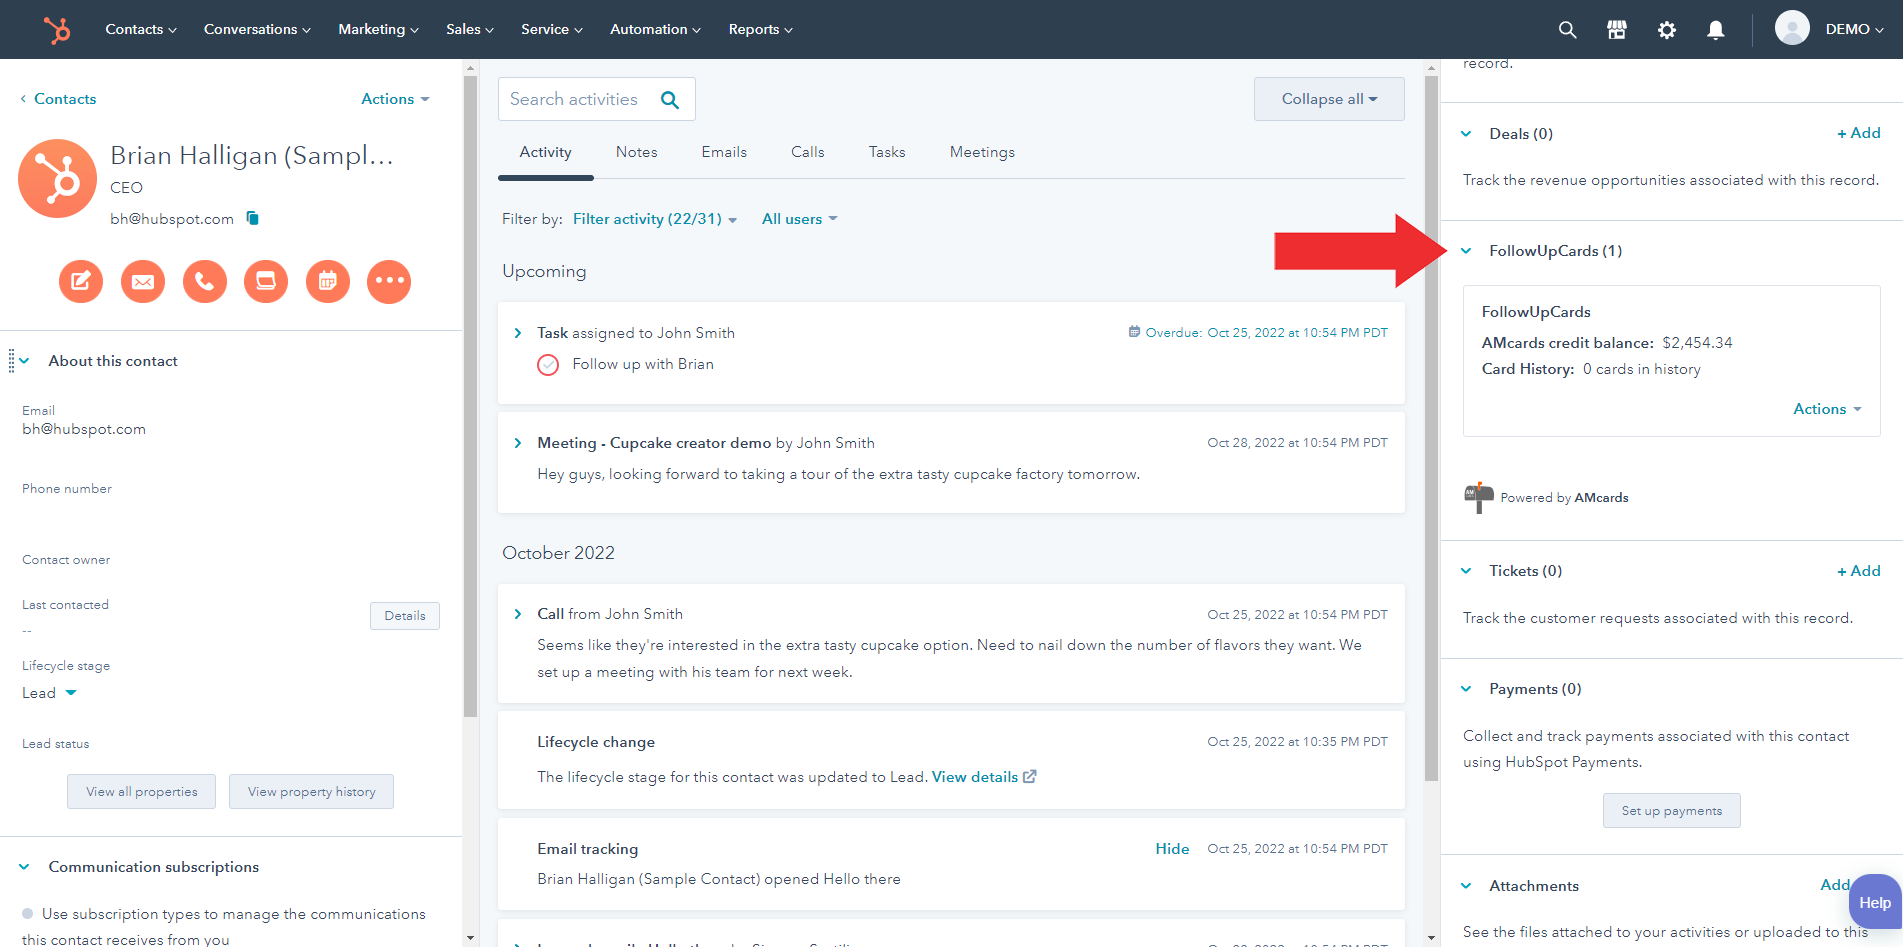Open the contact Actions dropdown
1903x947 pixels.
pos(395,99)
